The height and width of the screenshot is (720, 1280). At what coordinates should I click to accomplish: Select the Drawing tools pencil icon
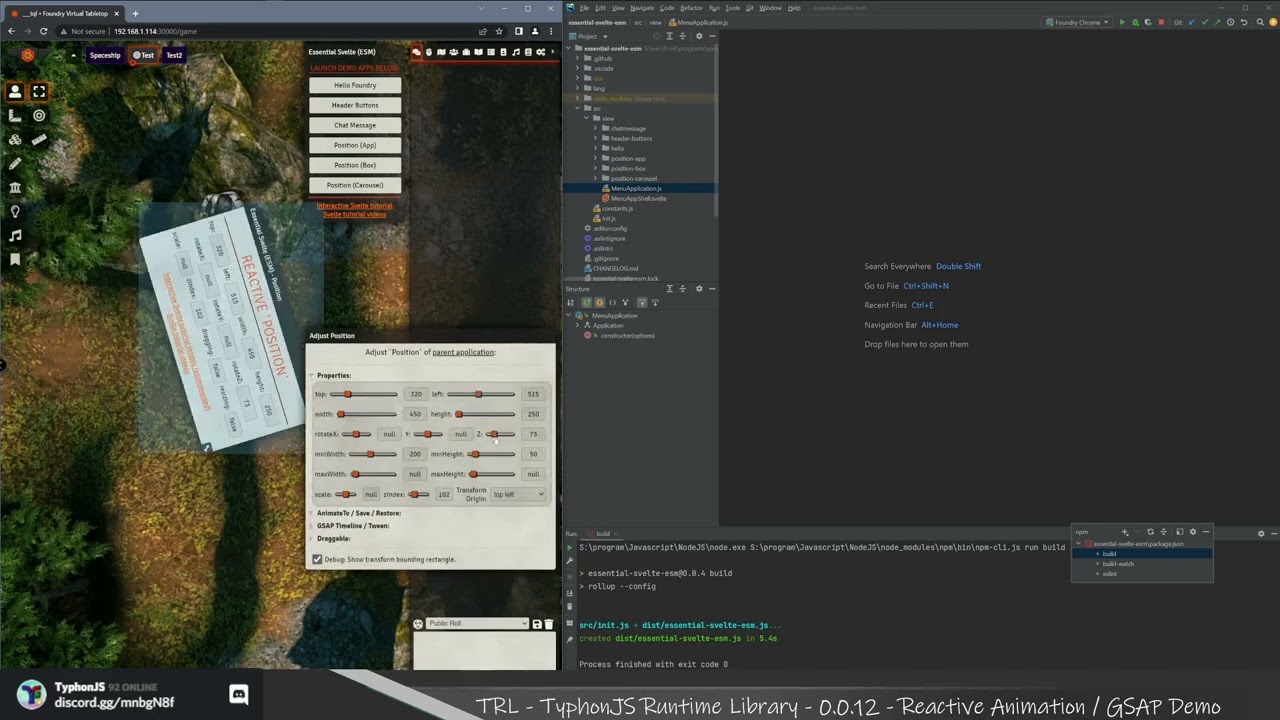pos(14,164)
